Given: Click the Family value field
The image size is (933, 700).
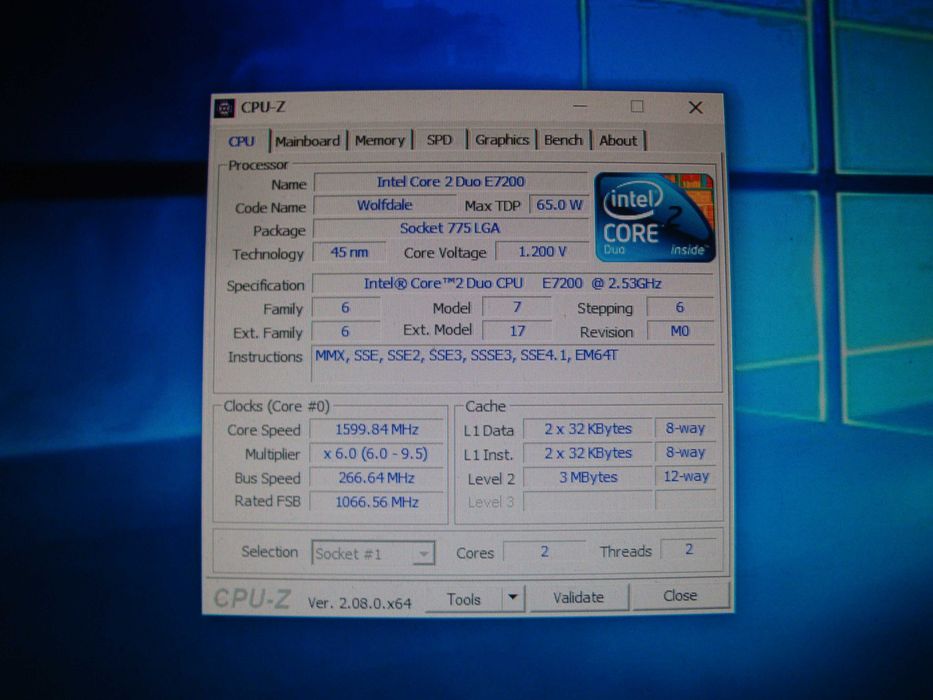Looking at the screenshot, I should (346, 308).
